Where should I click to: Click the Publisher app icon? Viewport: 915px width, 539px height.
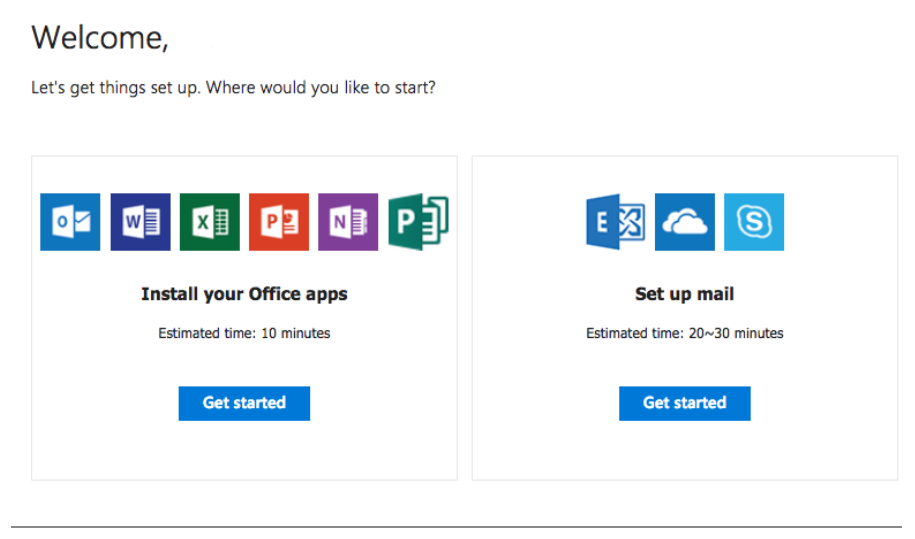(418, 222)
